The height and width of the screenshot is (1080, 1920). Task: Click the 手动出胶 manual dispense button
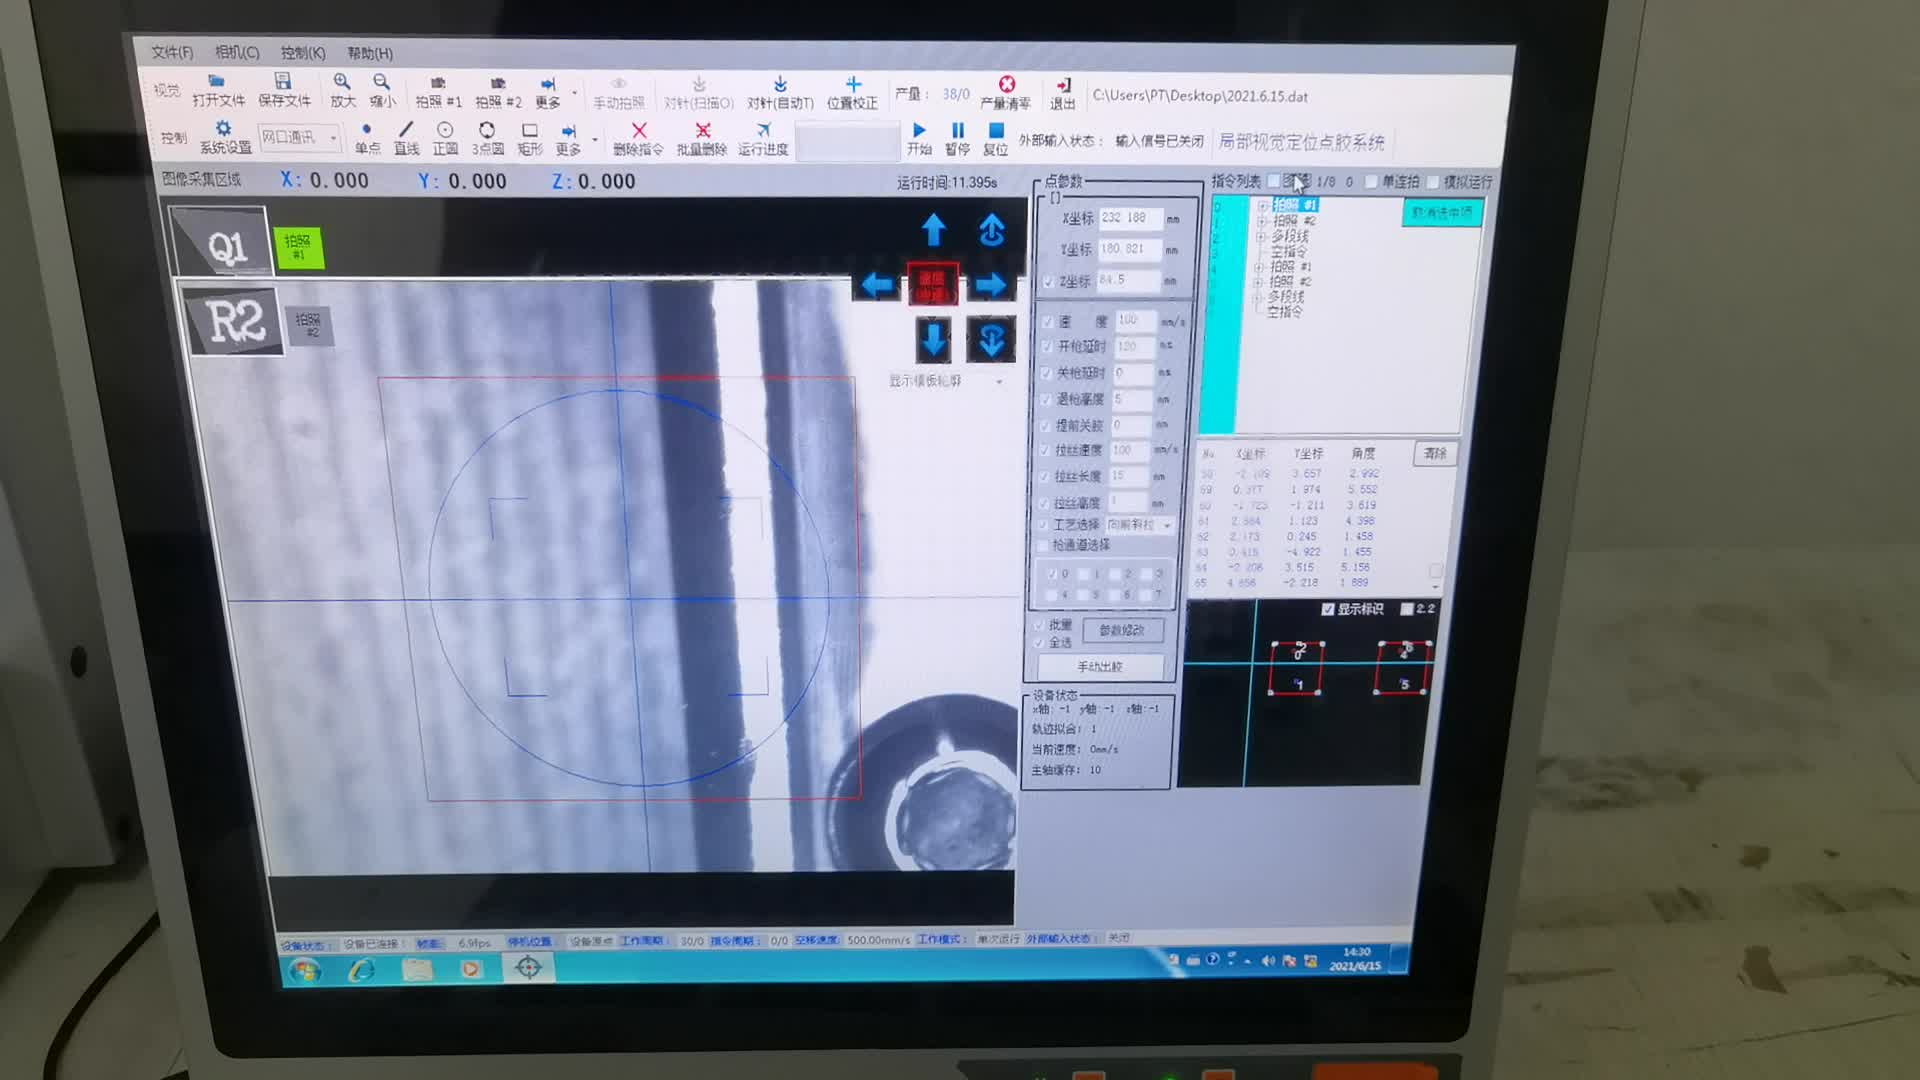(x=1099, y=666)
